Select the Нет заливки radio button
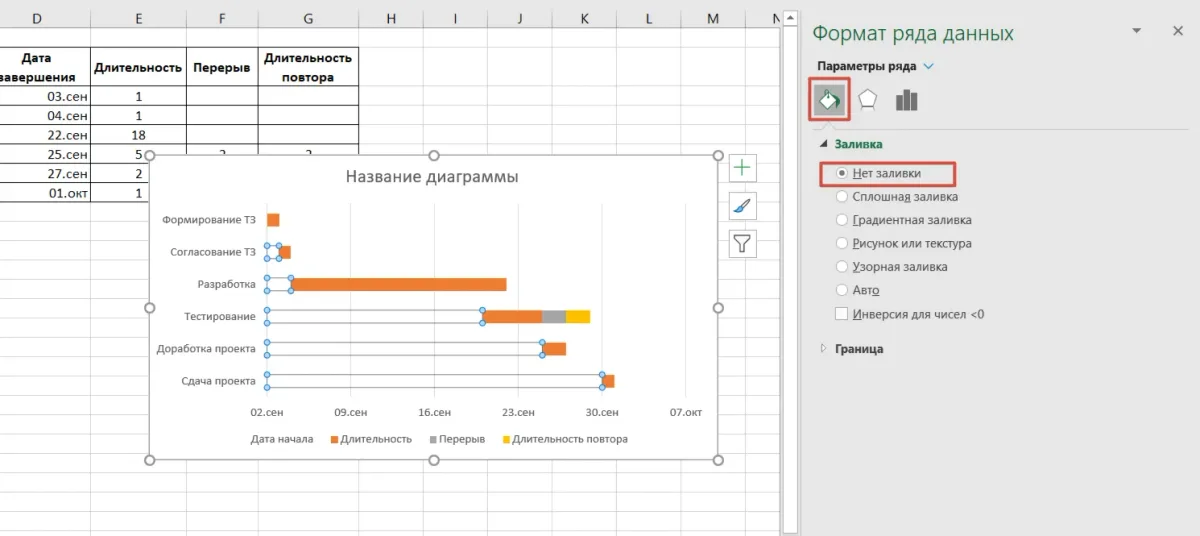Viewport: 1200px width, 536px height. click(842, 174)
